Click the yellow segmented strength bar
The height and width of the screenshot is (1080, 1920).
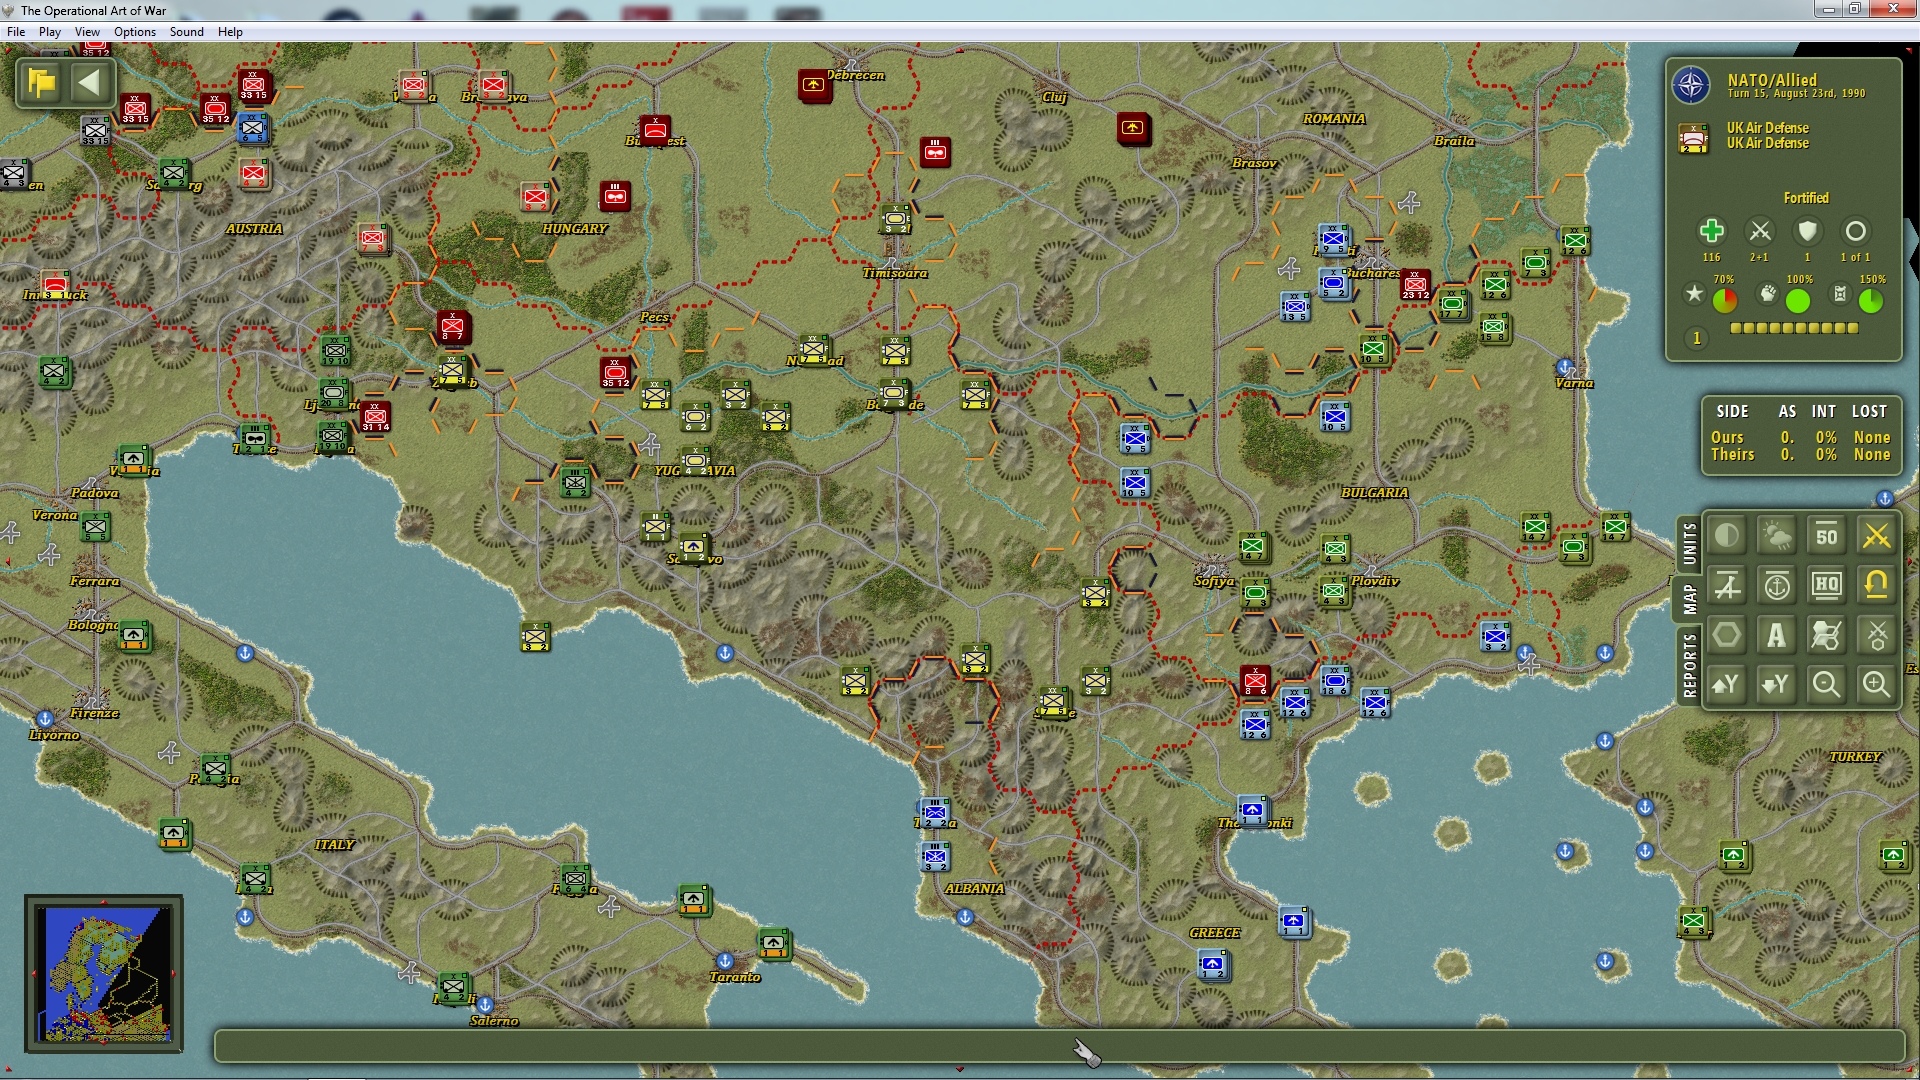tap(1794, 328)
